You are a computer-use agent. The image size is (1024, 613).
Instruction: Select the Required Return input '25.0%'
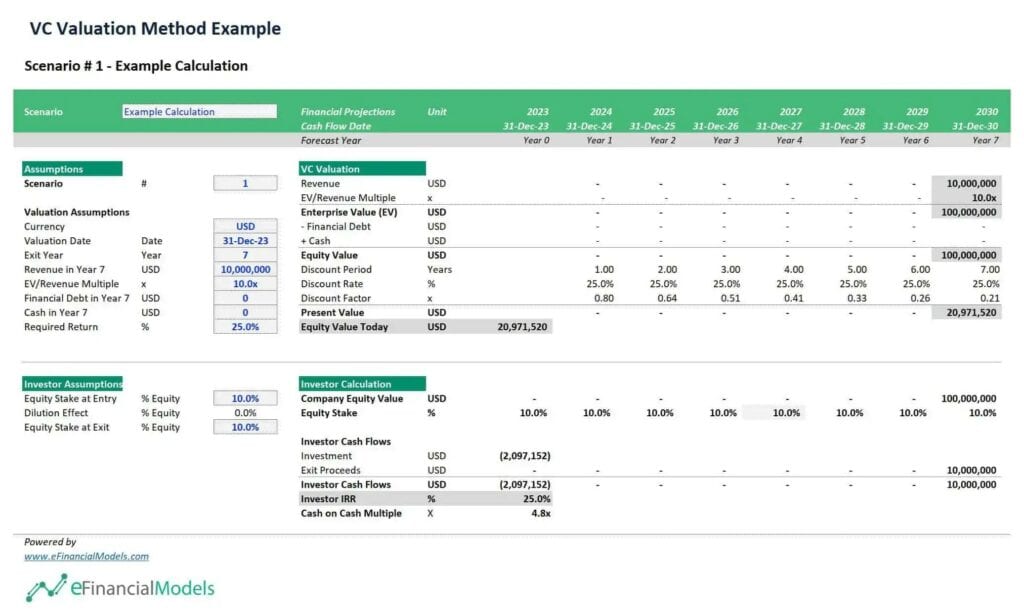[245, 327]
